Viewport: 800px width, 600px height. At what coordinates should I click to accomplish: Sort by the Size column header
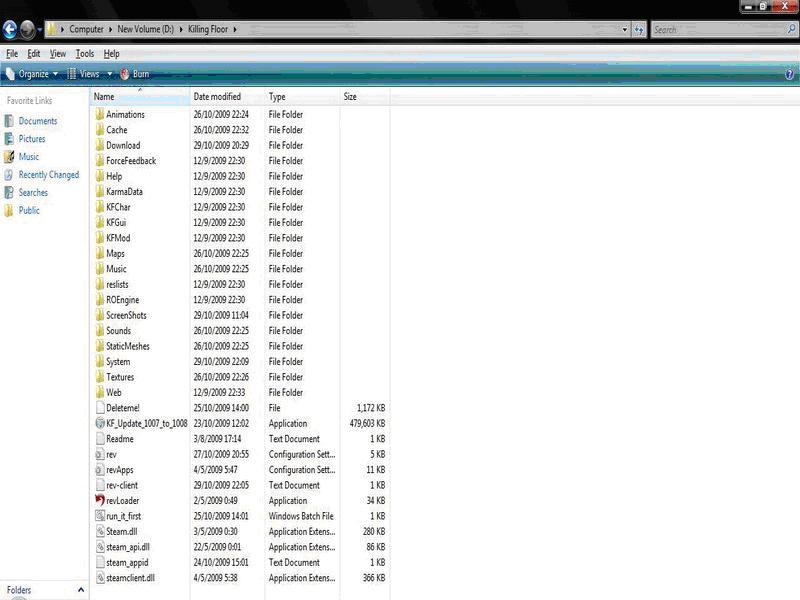(x=365, y=96)
